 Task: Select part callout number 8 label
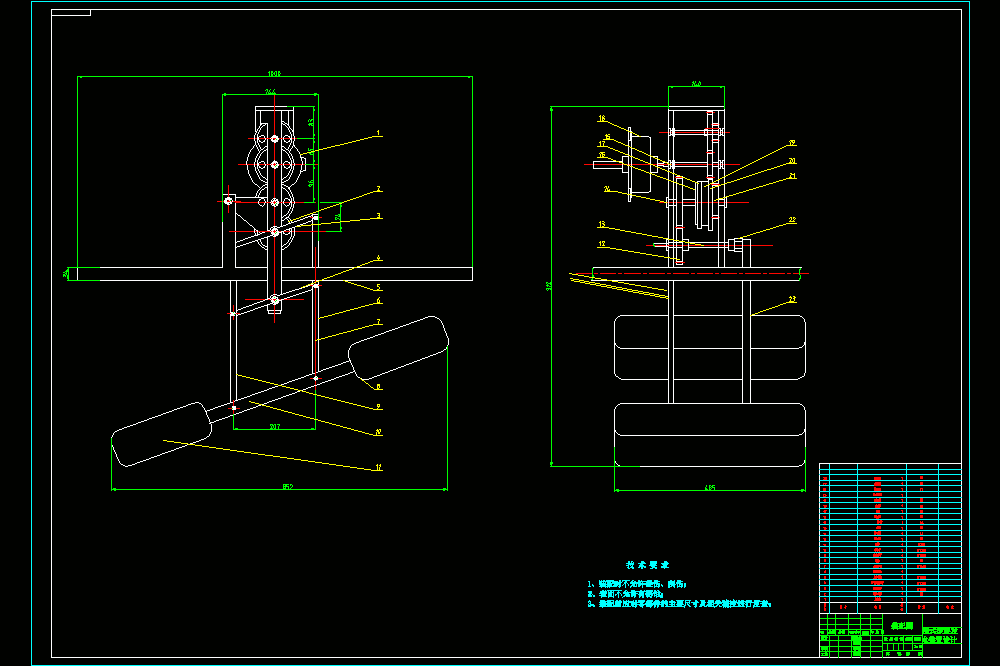378,387
